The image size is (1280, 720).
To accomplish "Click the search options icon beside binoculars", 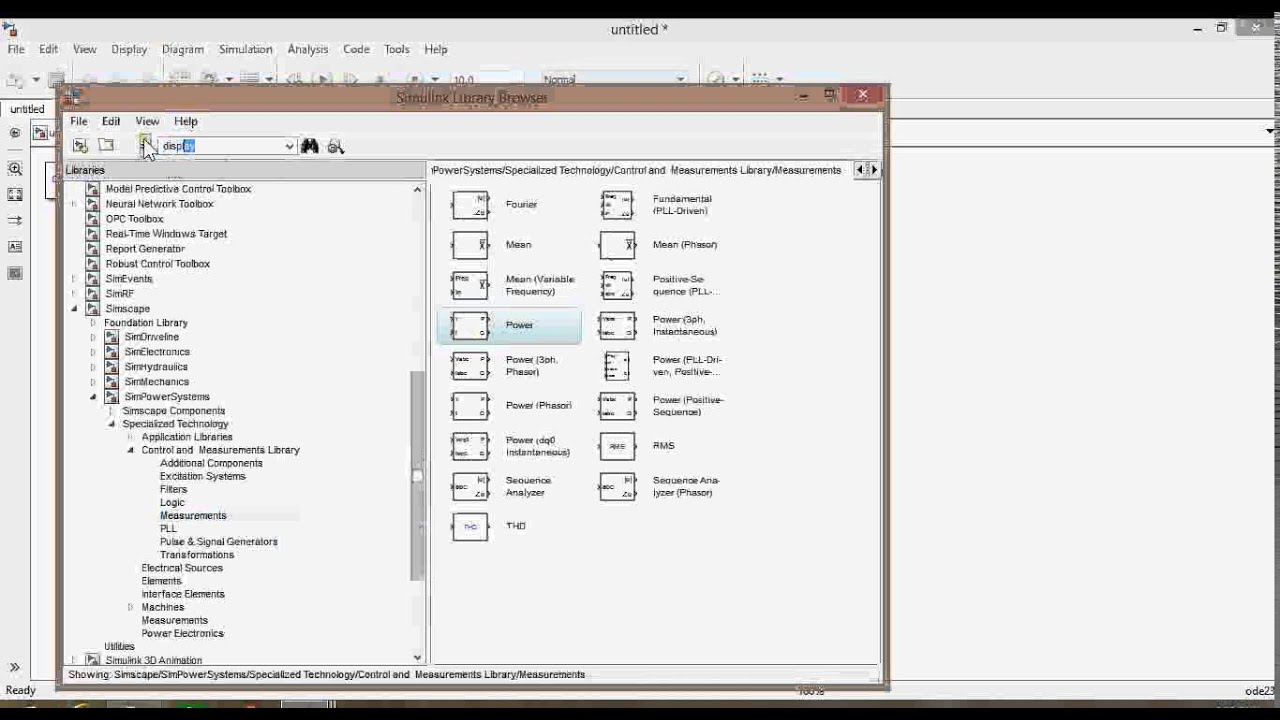I will pos(336,146).
